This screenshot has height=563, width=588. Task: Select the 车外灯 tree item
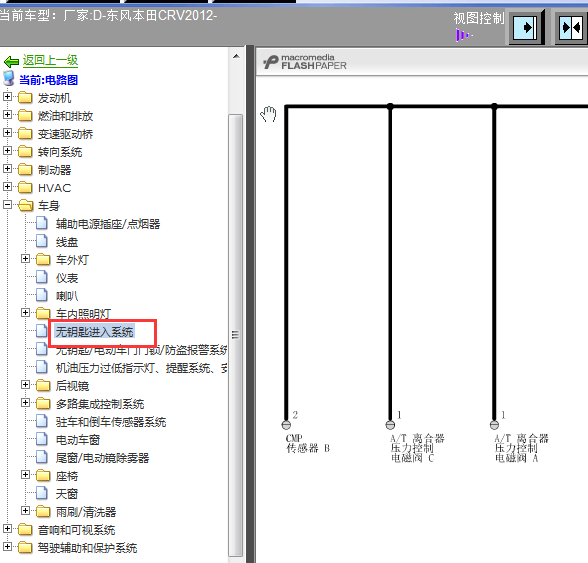pos(72,260)
